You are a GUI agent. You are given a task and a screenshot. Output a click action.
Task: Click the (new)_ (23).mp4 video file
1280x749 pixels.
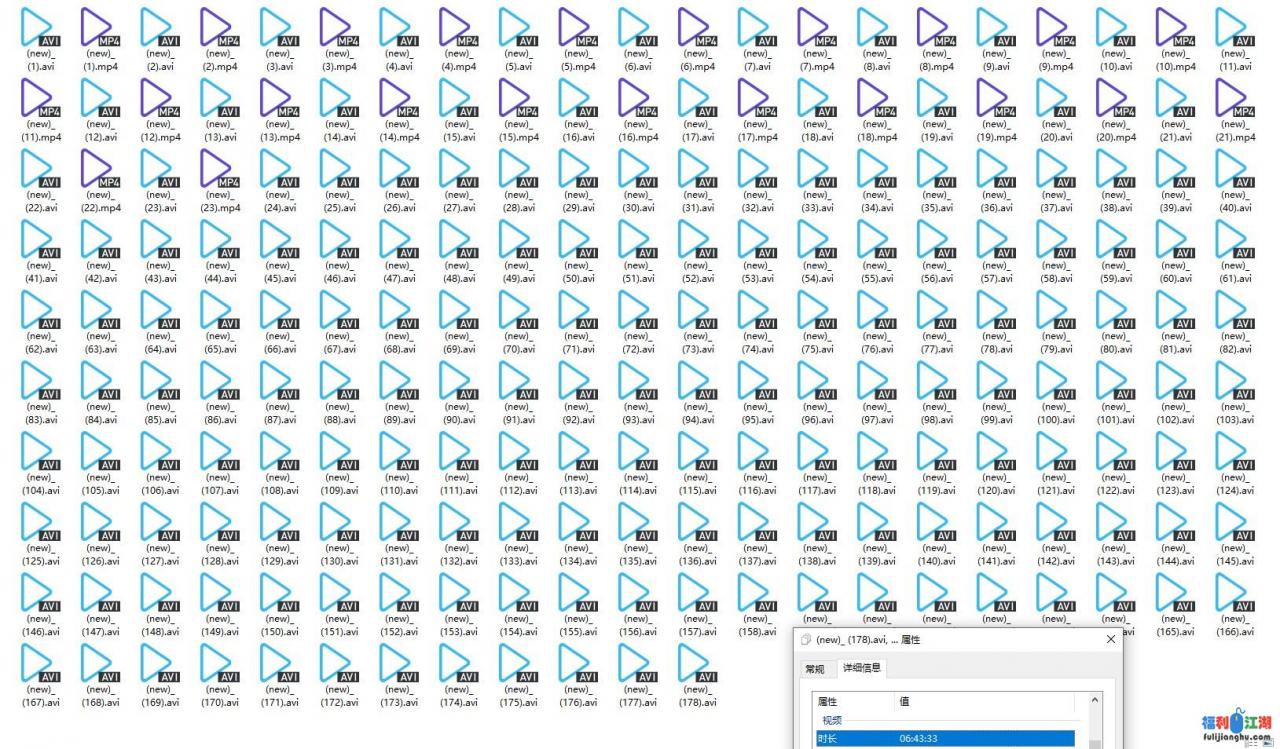(219, 170)
